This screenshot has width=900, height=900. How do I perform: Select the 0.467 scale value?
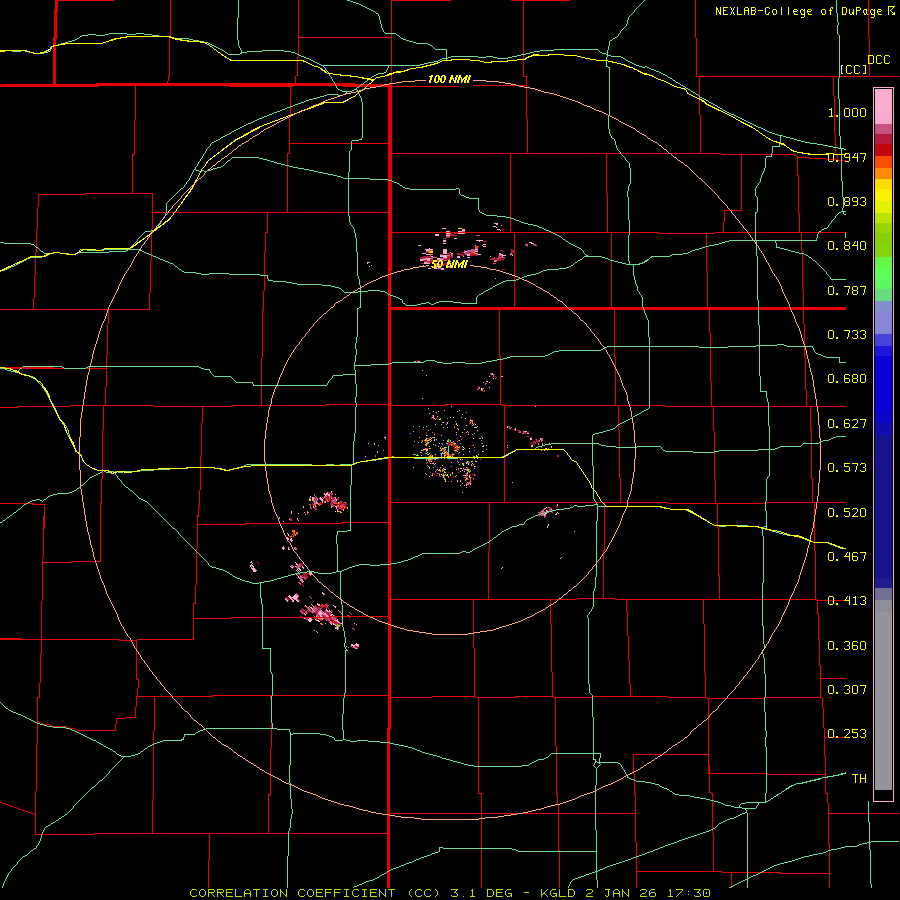(x=847, y=557)
